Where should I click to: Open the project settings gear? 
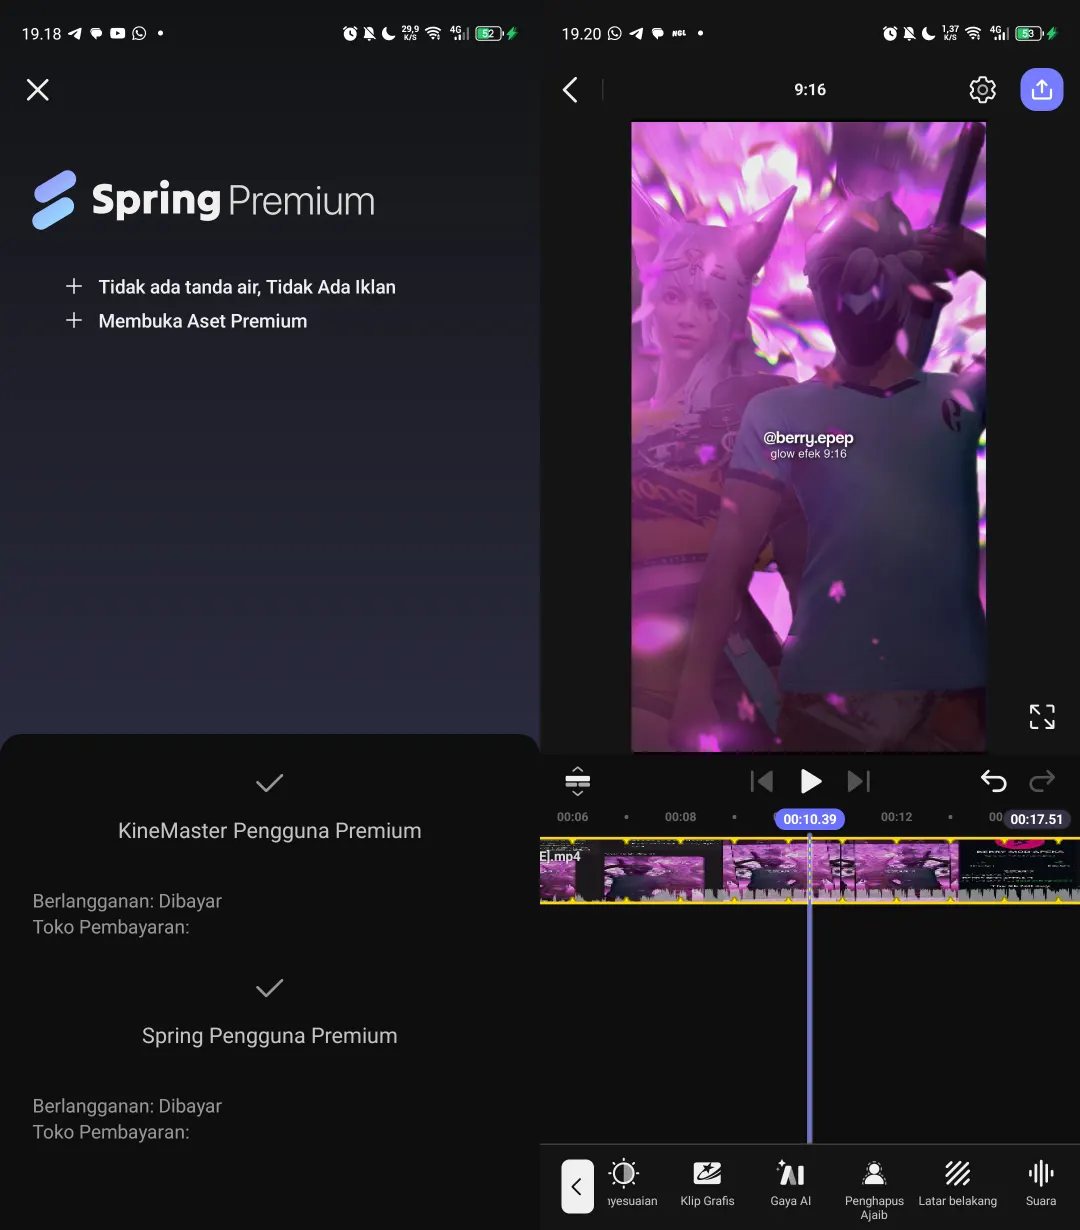point(982,89)
